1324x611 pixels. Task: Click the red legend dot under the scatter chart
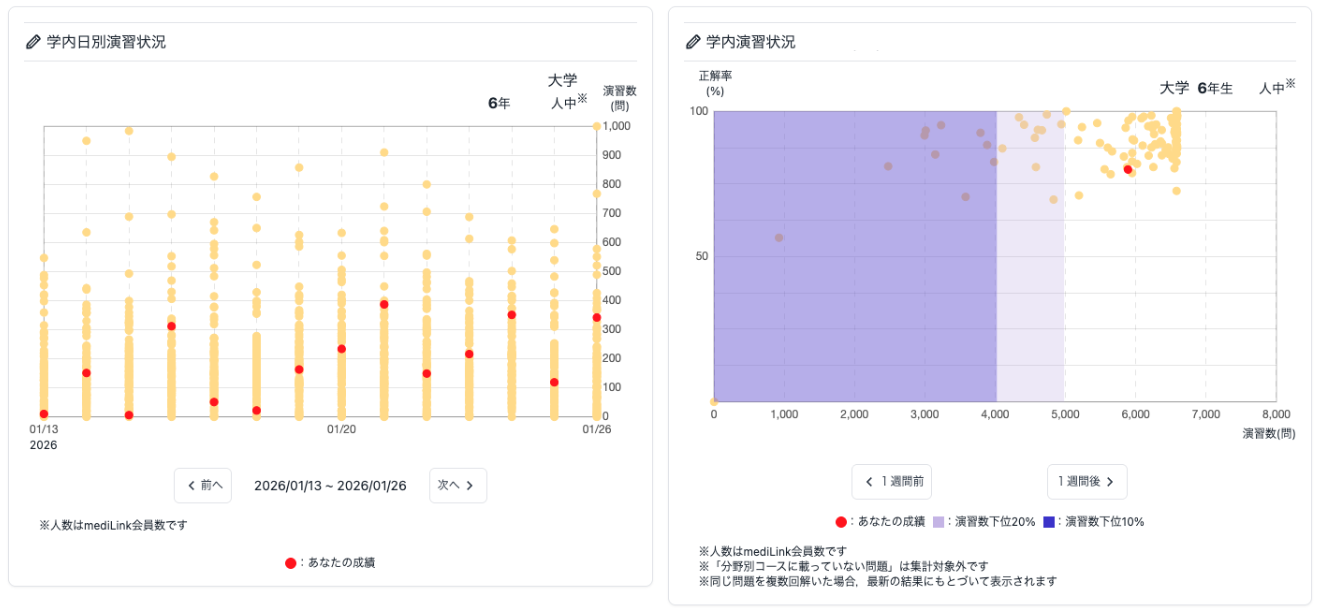(841, 522)
